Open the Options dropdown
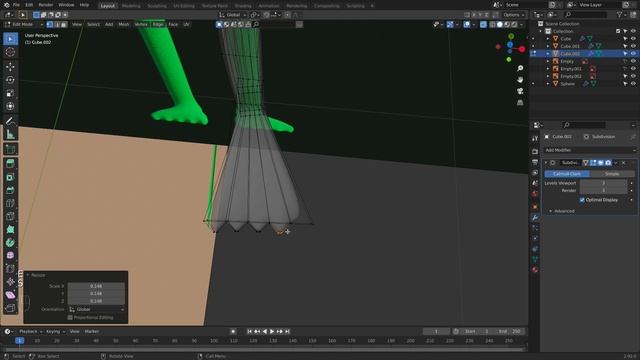Image resolution: width=640 pixels, height=360 pixels. pyautogui.click(x=513, y=15)
